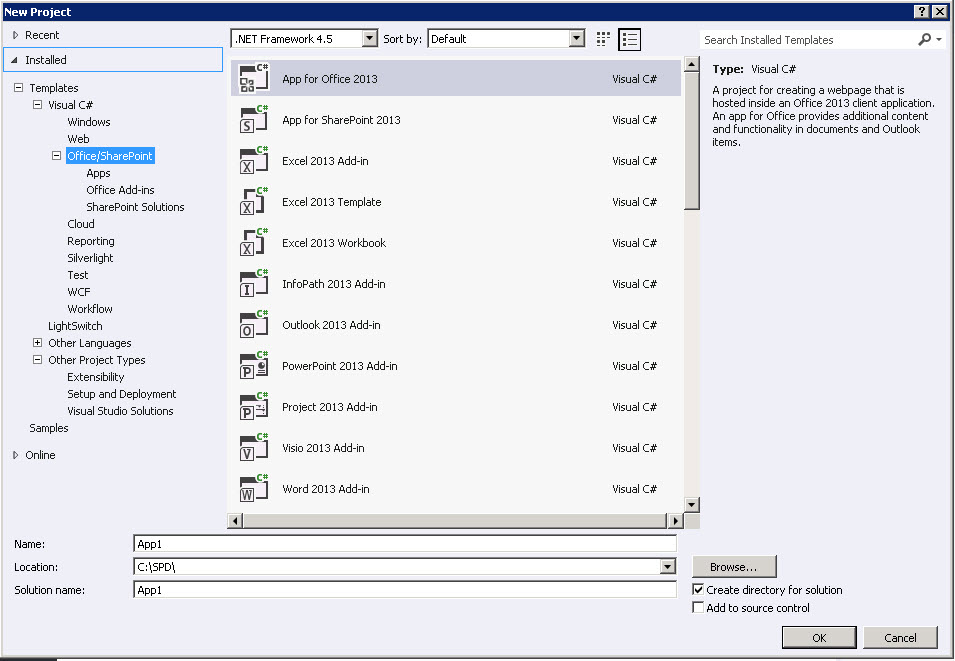955x661 pixels.
Task: Select the App for SharePoint 2013 template icon
Action: (254, 120)
